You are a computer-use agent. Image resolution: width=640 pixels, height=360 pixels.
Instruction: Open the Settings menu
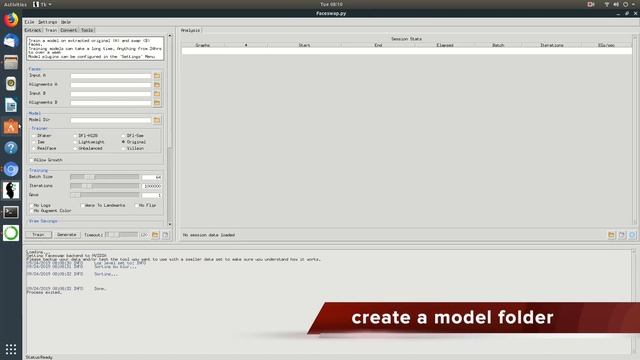(48, 22)
